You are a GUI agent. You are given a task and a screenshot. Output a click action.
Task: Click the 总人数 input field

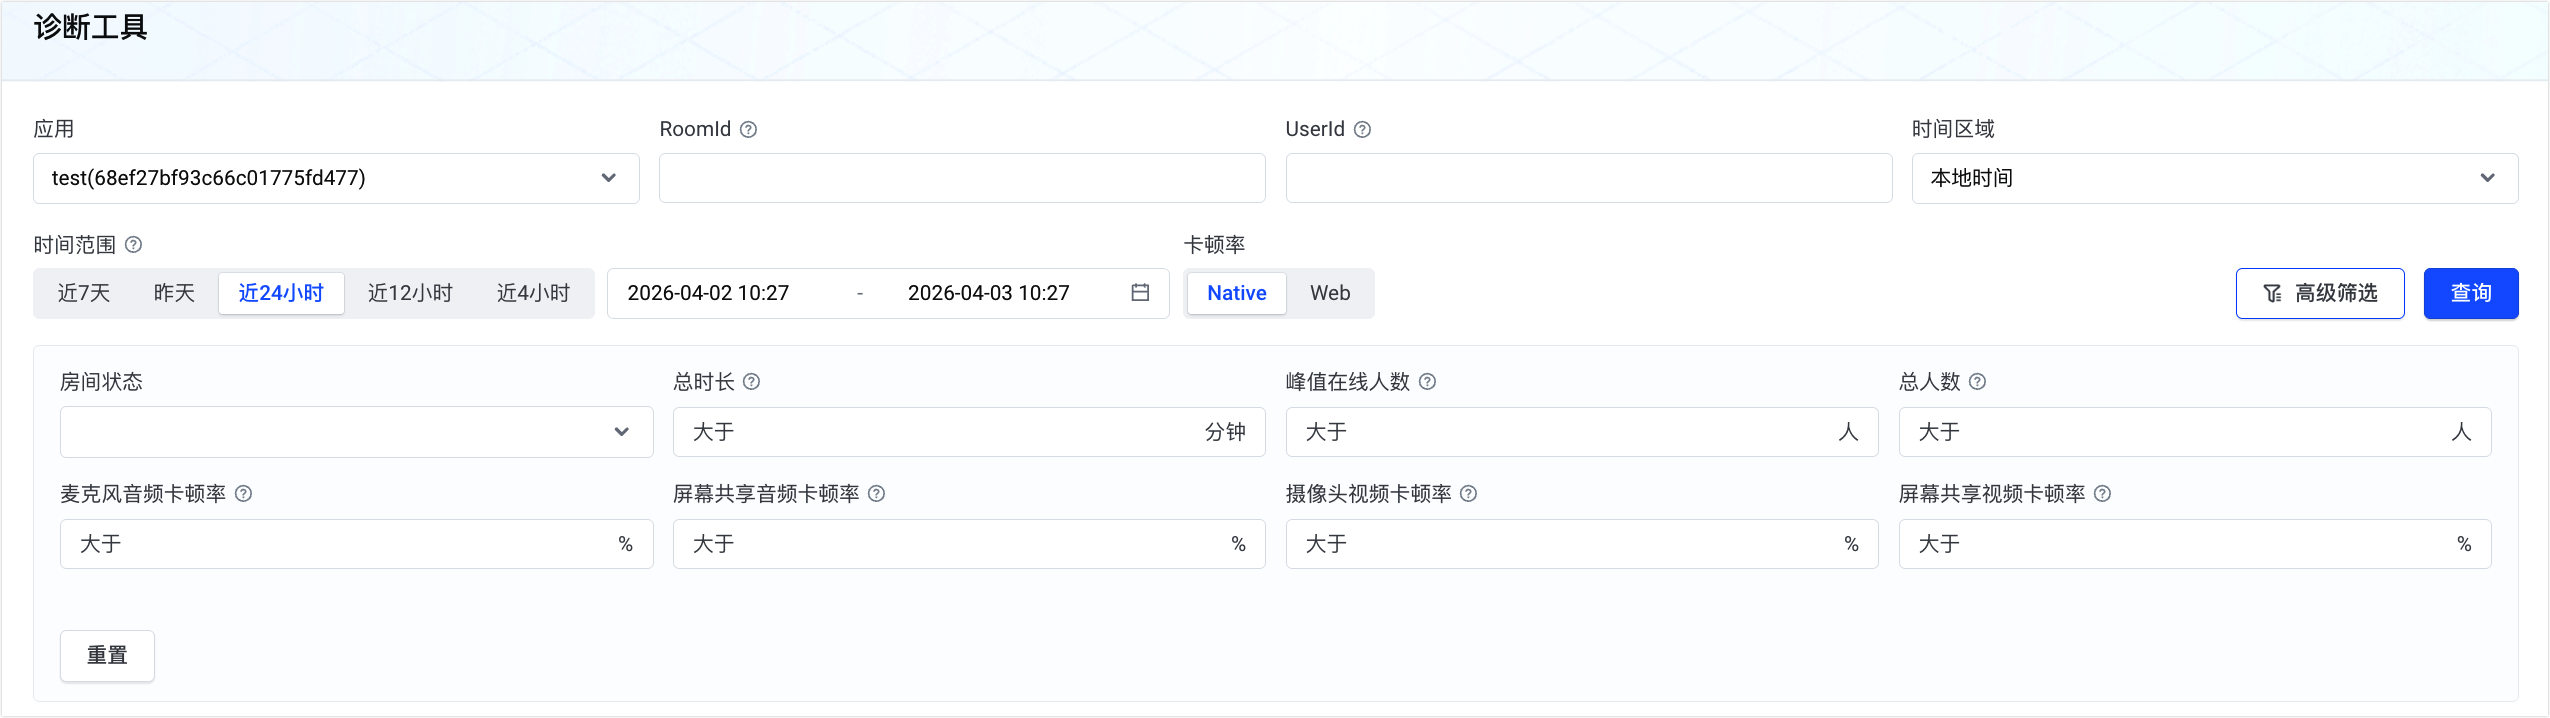click(x=2195, y=432)
